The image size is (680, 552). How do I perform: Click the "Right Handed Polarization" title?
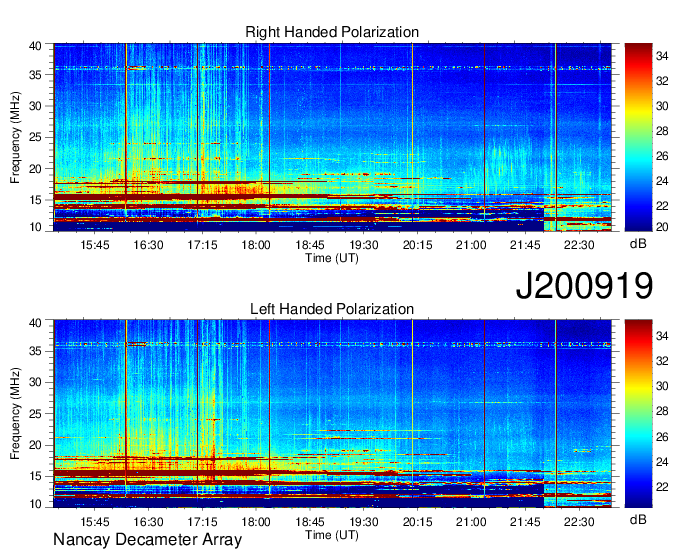pos(332,32)
